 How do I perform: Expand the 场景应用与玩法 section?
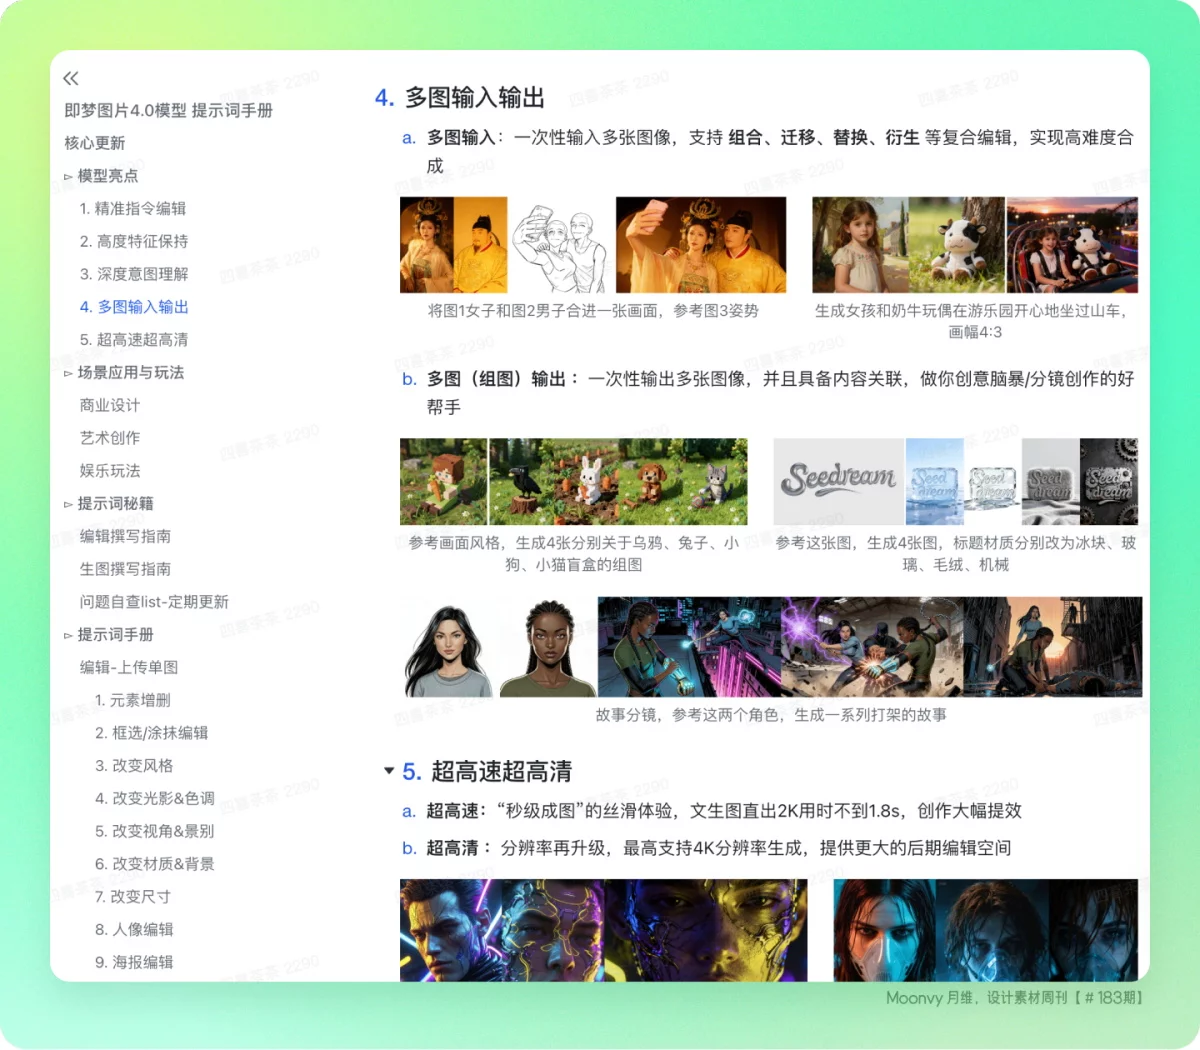click(70, 372)
